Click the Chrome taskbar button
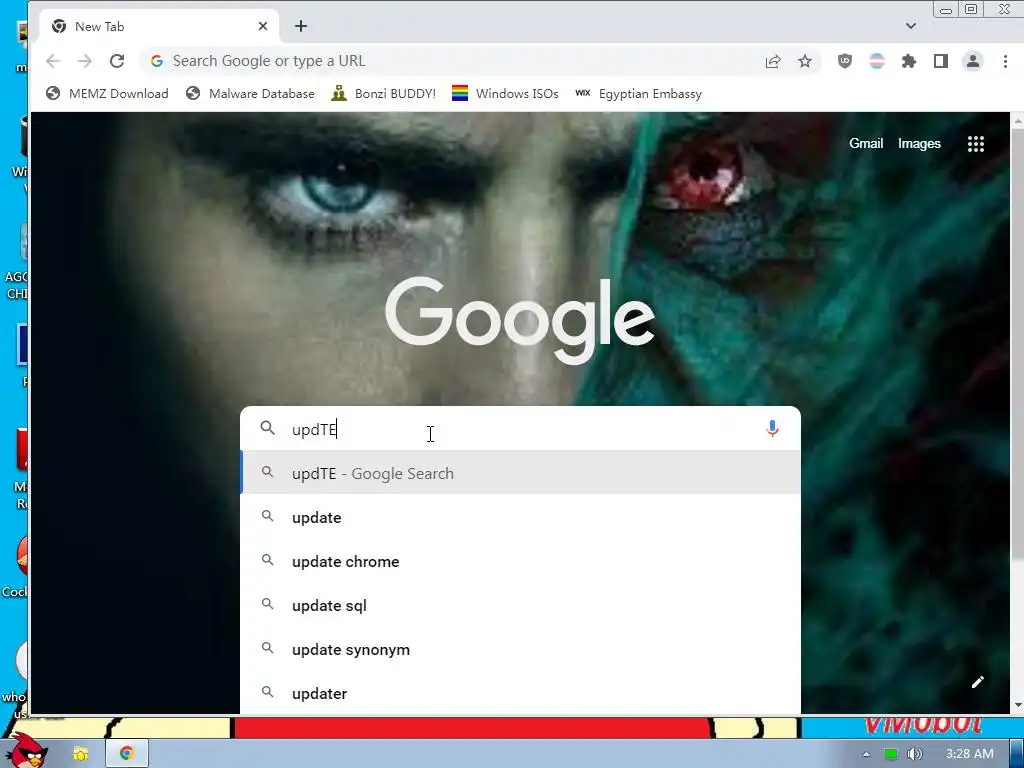The width and height of the screenshot is (1024, 768). (127, 754)
